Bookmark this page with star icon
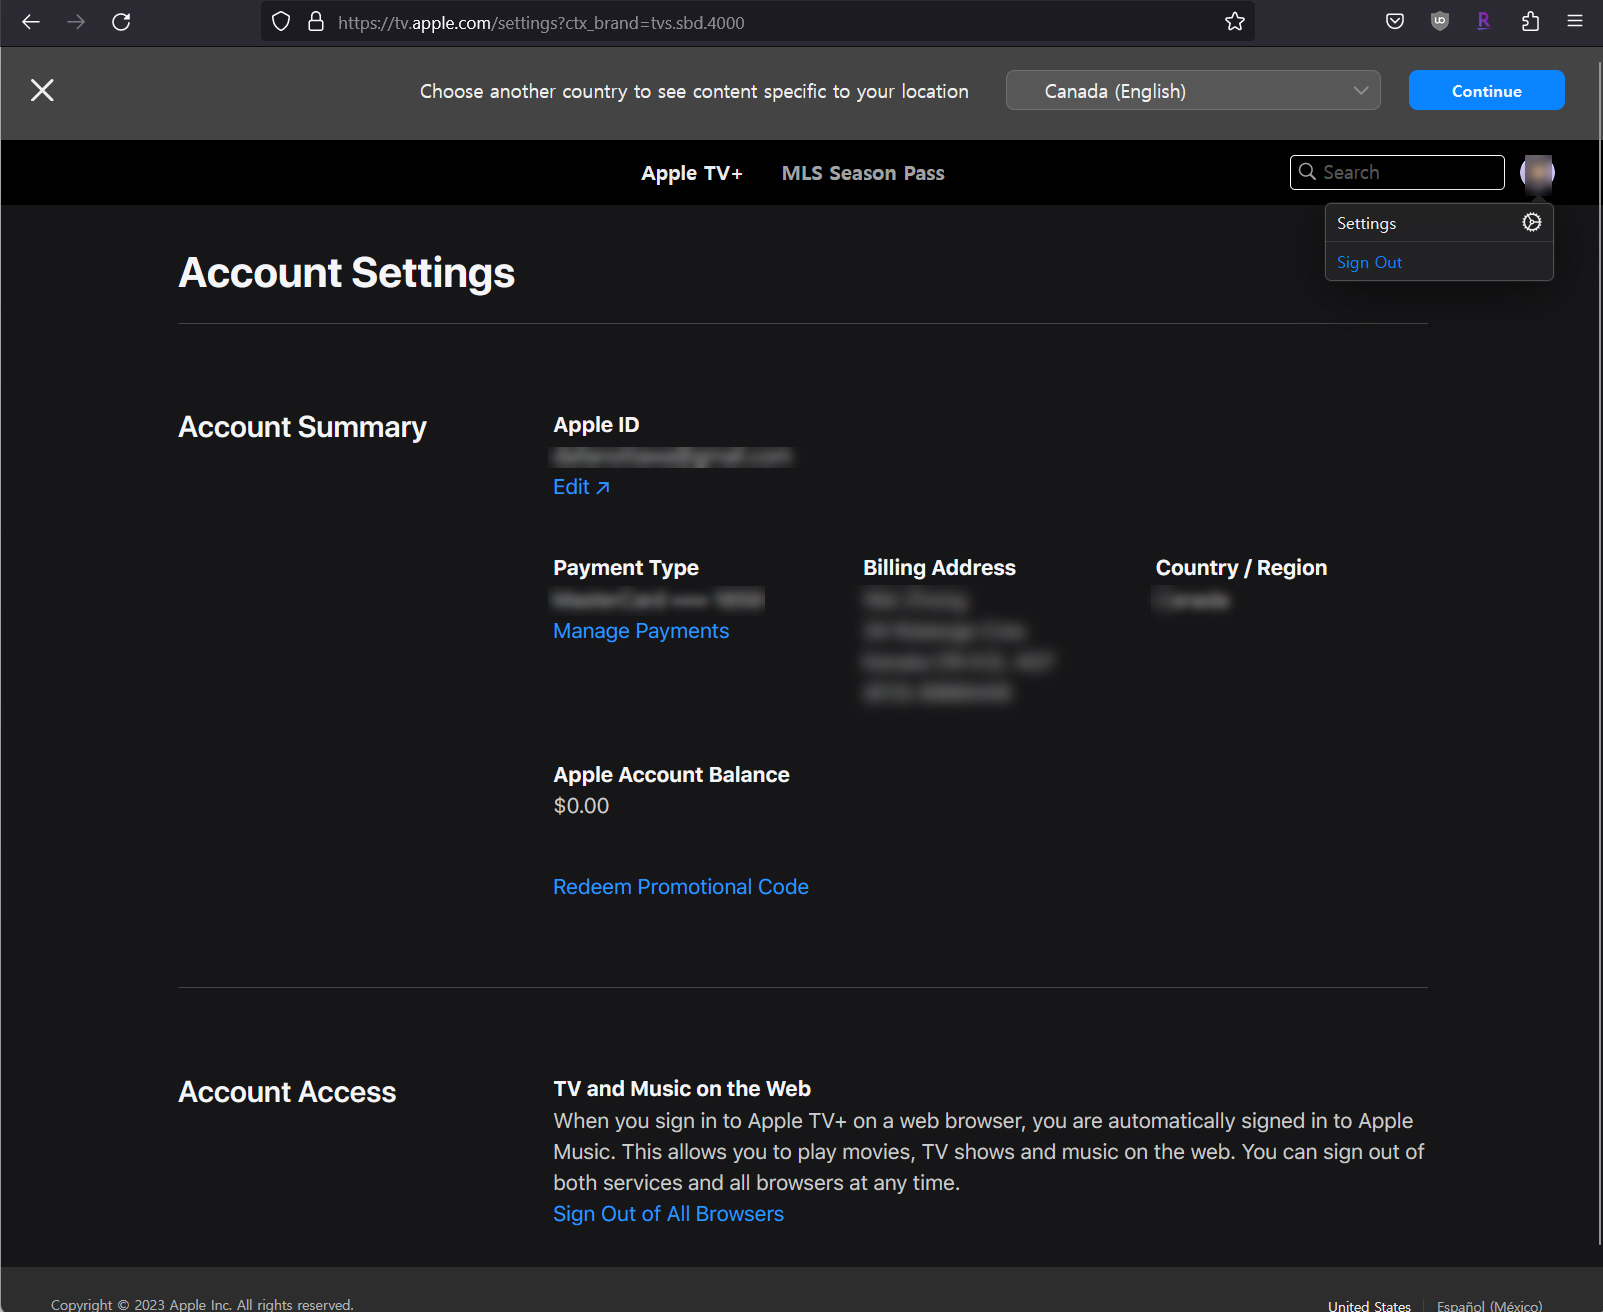The image size is (1603, 1312). [1234, 22]
